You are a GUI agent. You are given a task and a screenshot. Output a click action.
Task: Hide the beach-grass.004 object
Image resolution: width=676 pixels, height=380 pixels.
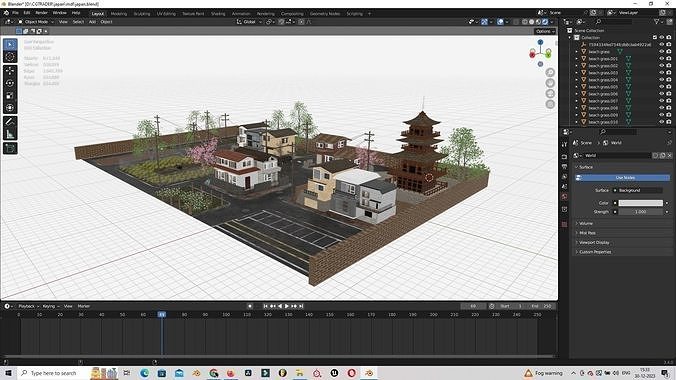(x=662, y=80)
